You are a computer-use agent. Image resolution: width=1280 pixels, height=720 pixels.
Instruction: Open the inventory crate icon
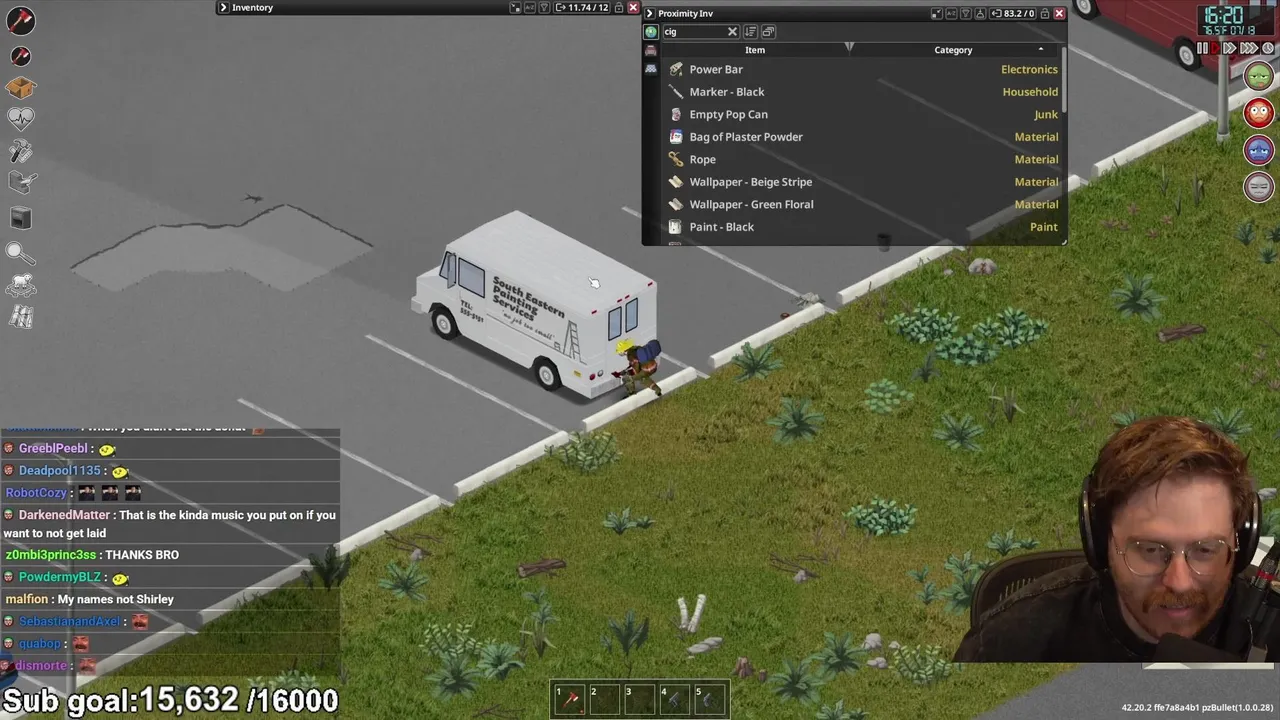(21, 88)
